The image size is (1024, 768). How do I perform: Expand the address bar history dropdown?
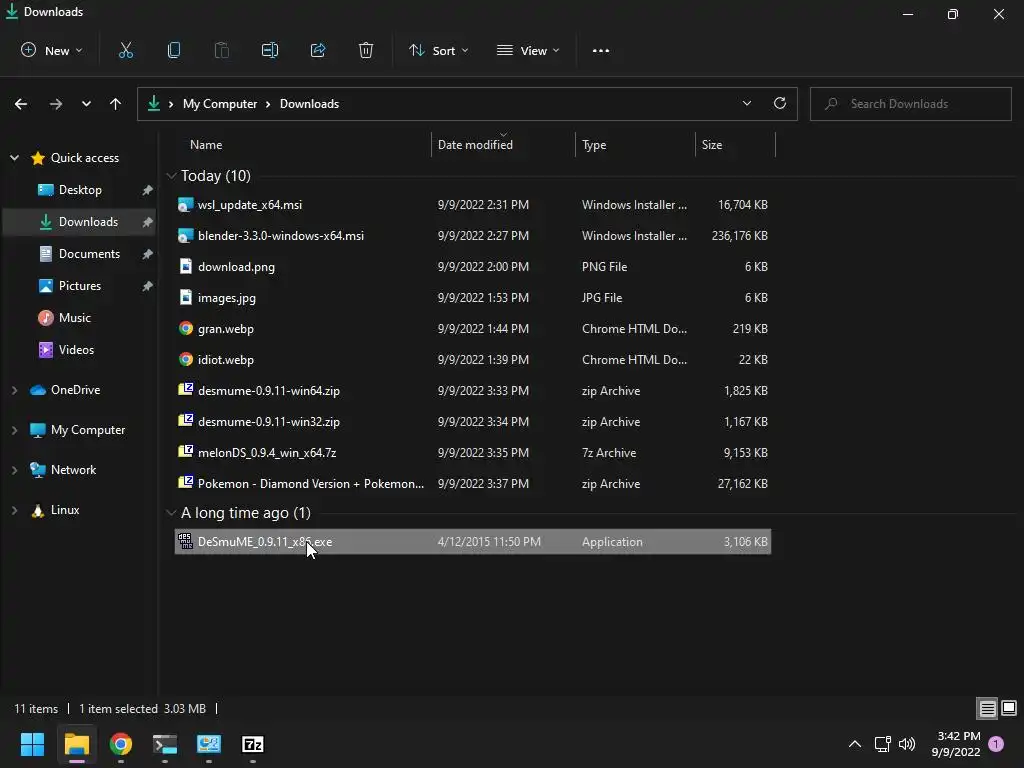(x=747, y=103)
